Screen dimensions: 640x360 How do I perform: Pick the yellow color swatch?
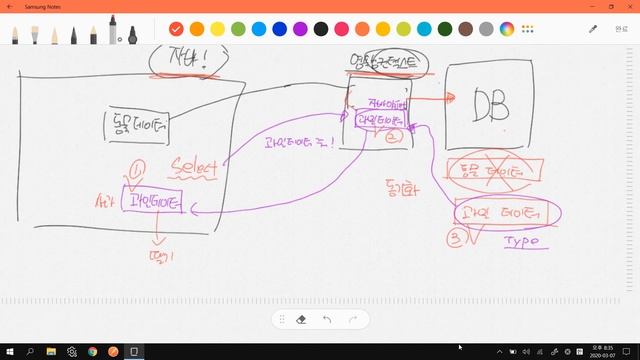(x=218, y=29)
